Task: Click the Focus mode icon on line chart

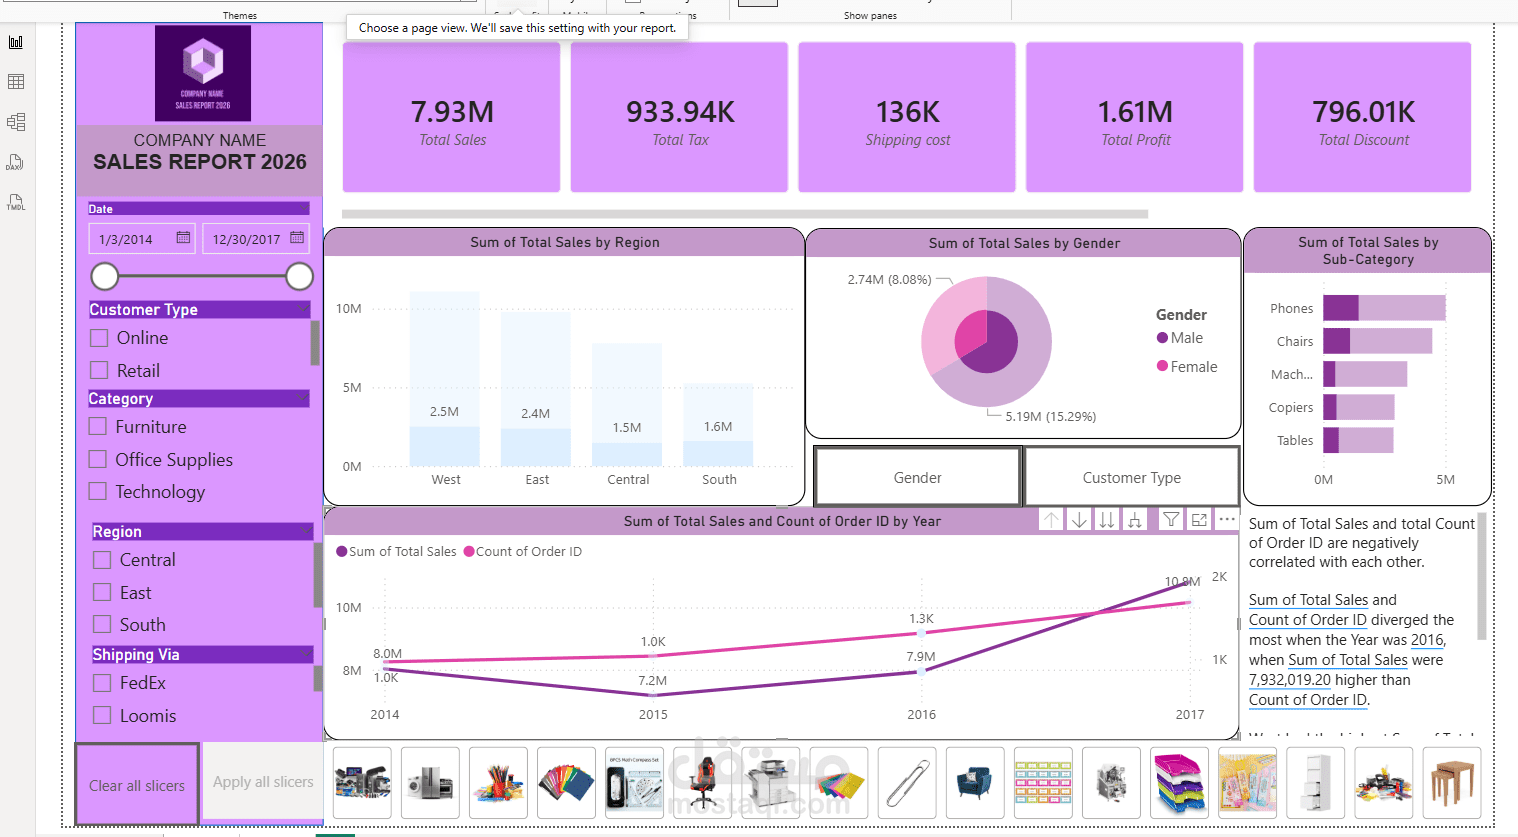Action: point(1199,520)
